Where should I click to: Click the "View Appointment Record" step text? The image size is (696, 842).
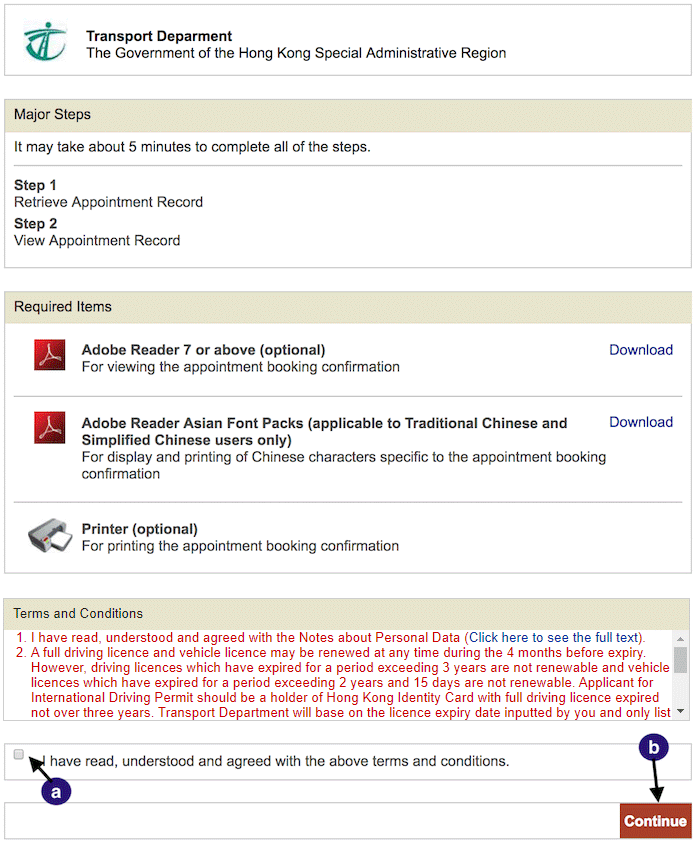click(97, 240)
